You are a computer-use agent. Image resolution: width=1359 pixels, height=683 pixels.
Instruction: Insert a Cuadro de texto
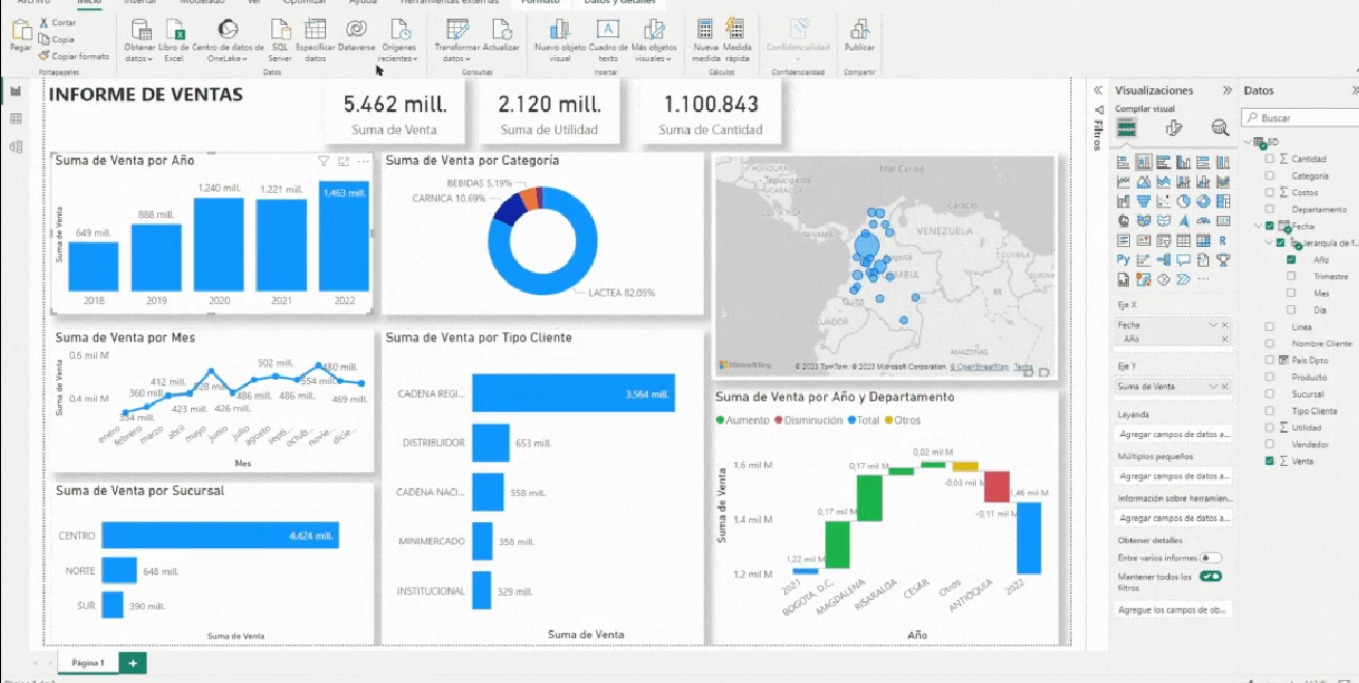(x=608, y=31)
